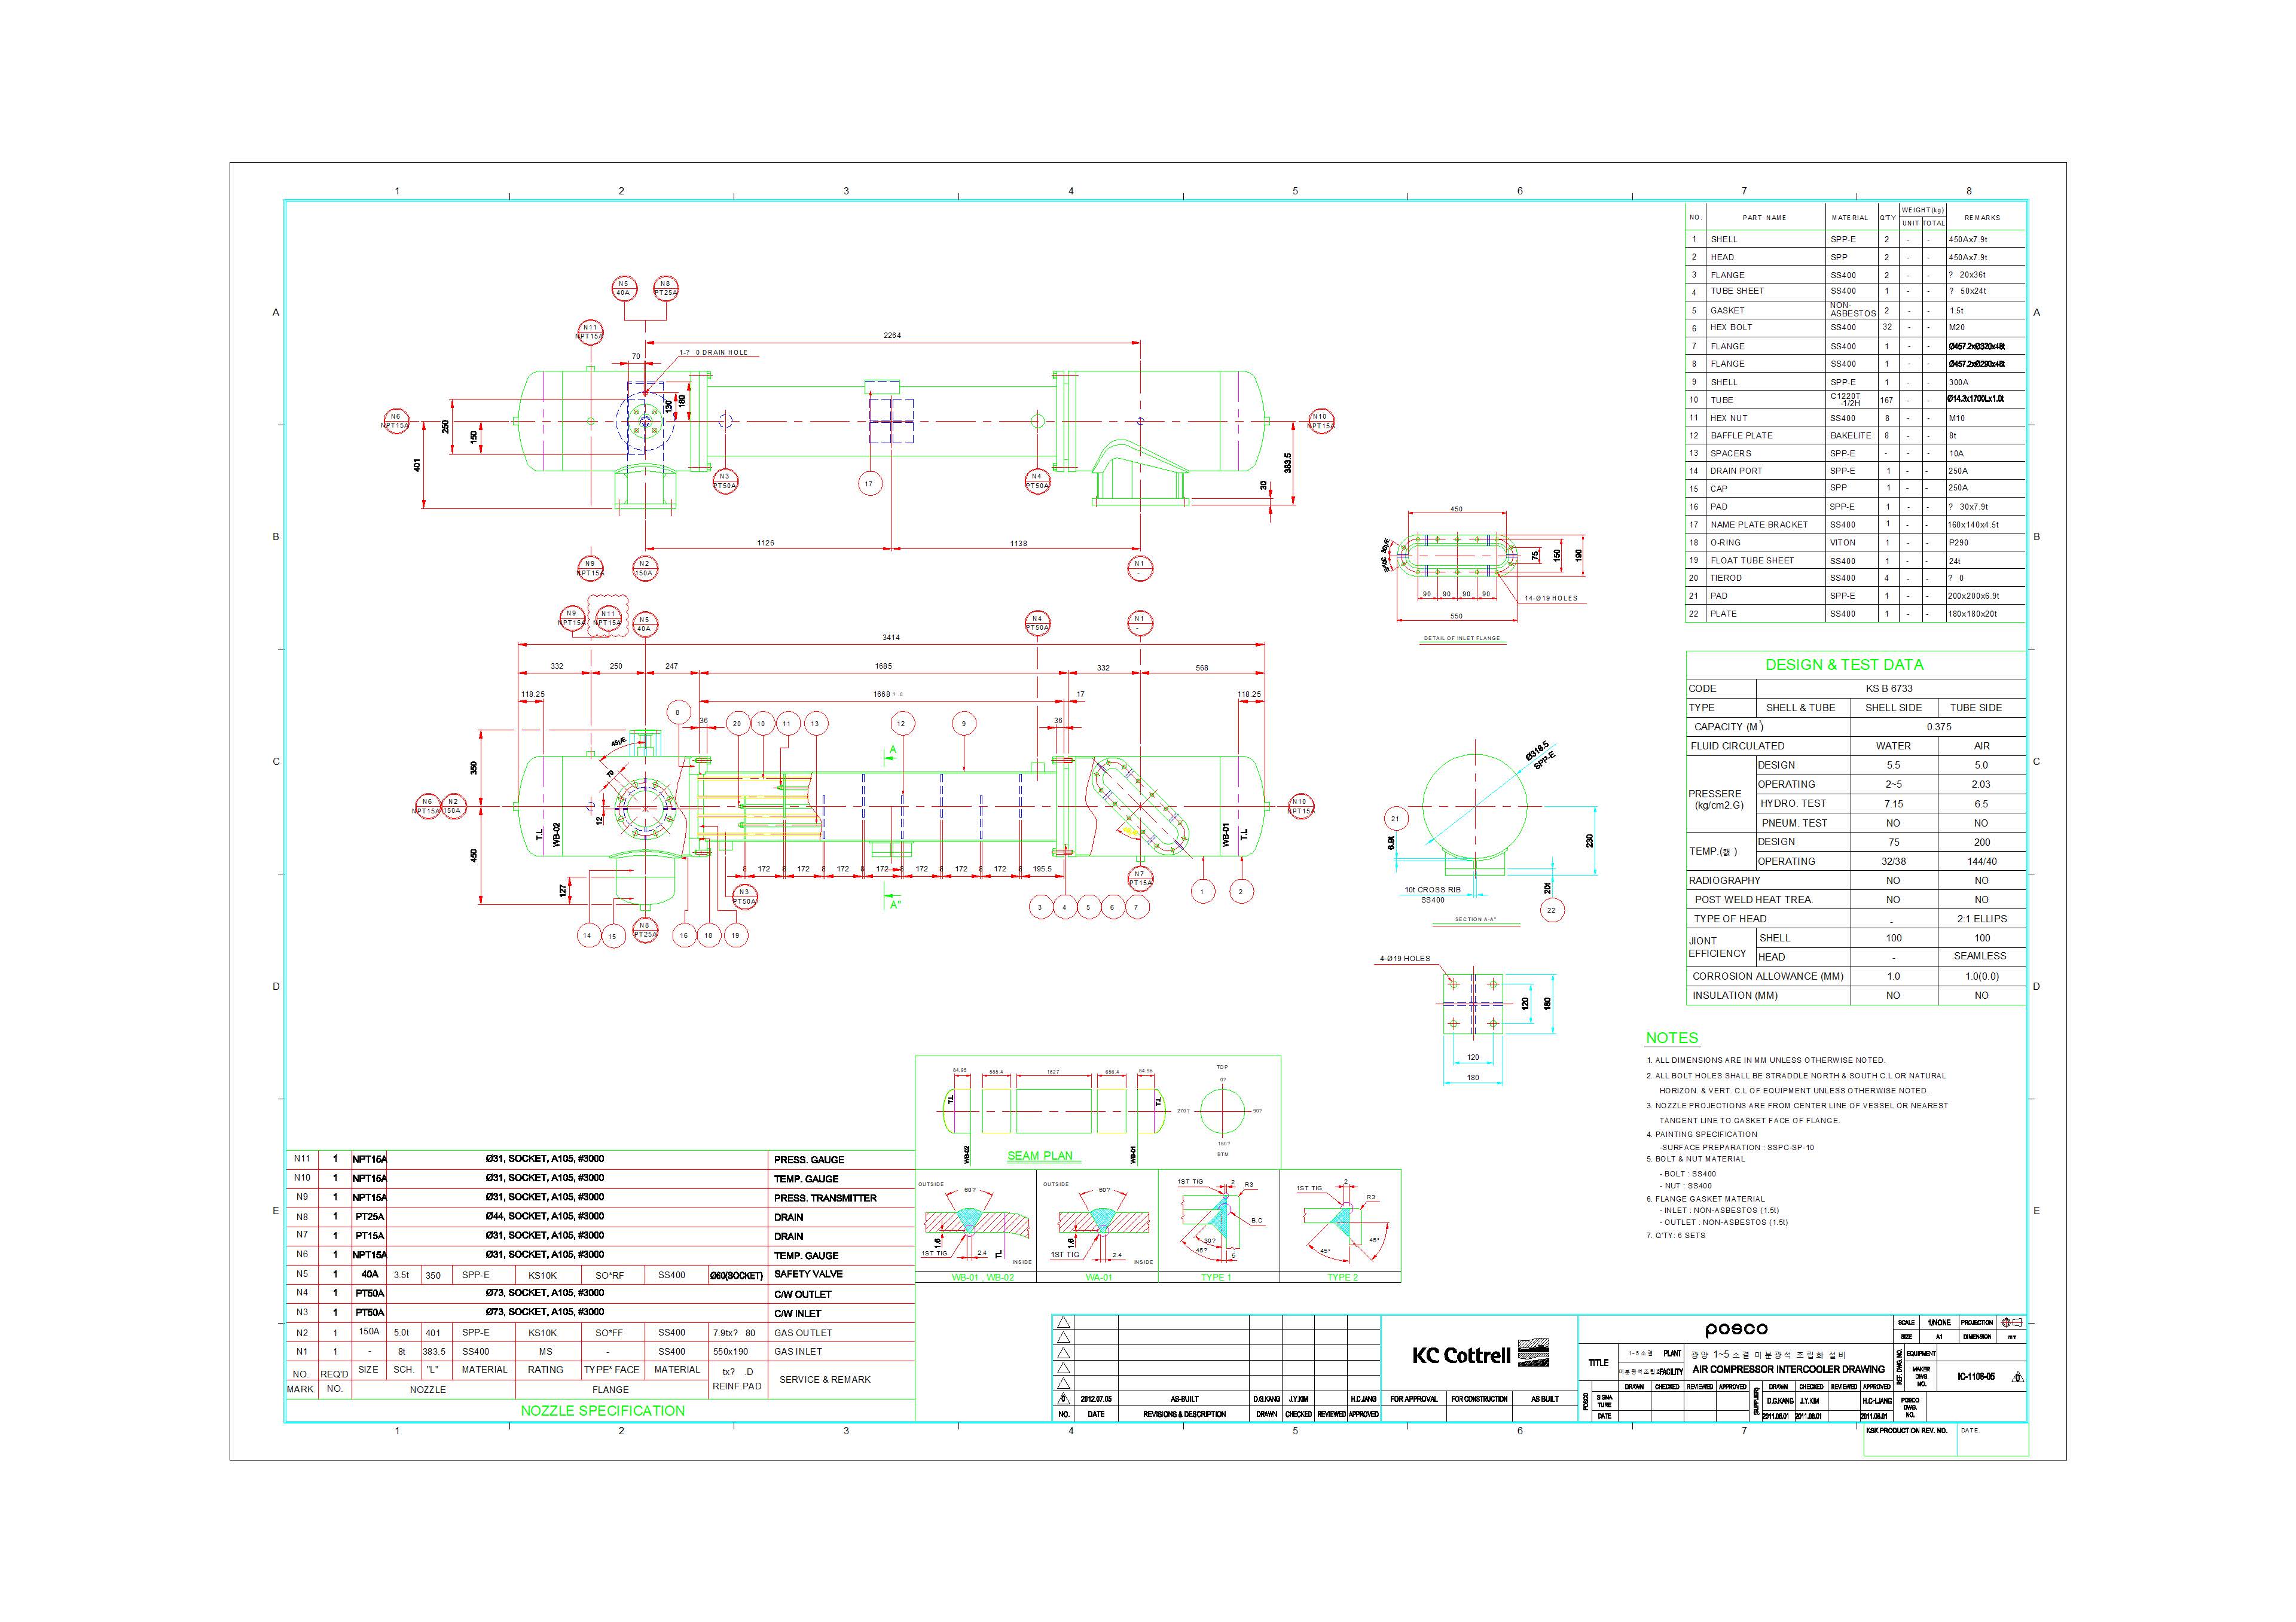This screenshot has width=2296, height=1622.
Task: Click the 1126 dimension value
Action: [x=765, y=543]
